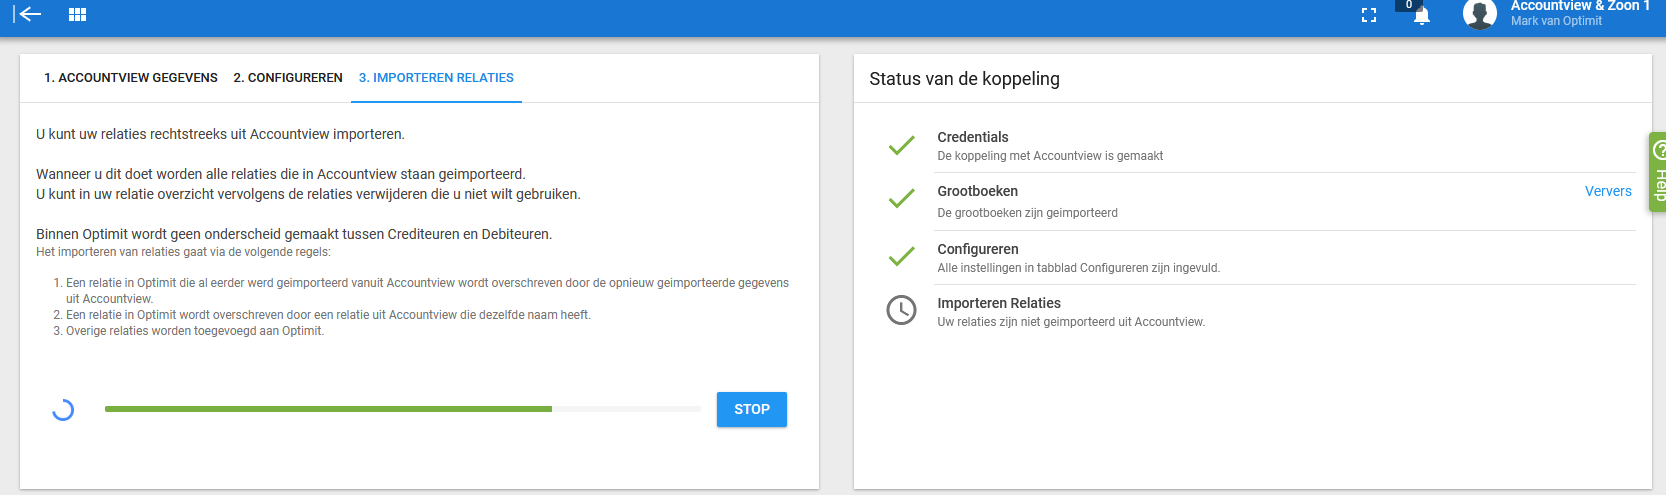Switch to 2. Configureren tab

(288, 77)
